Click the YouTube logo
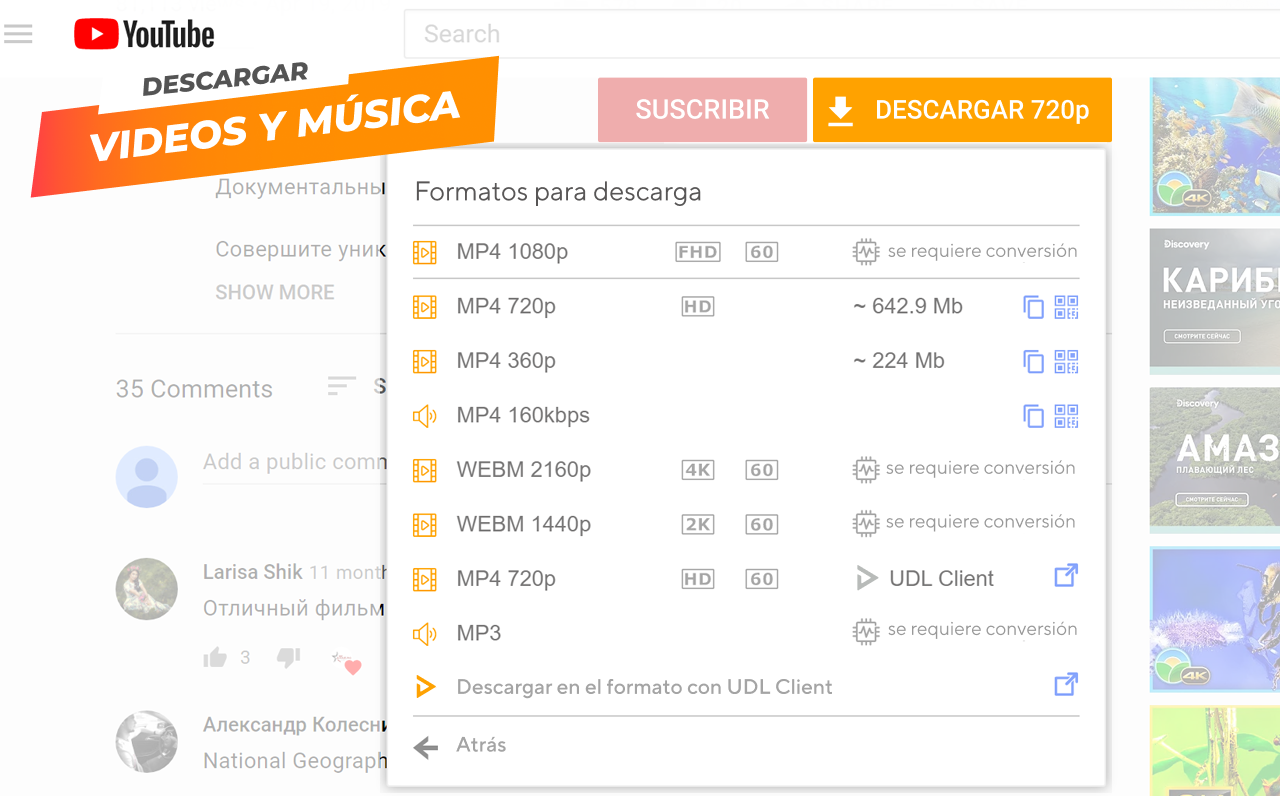This screenshot has height=800, width=1280. pos(144,35)
